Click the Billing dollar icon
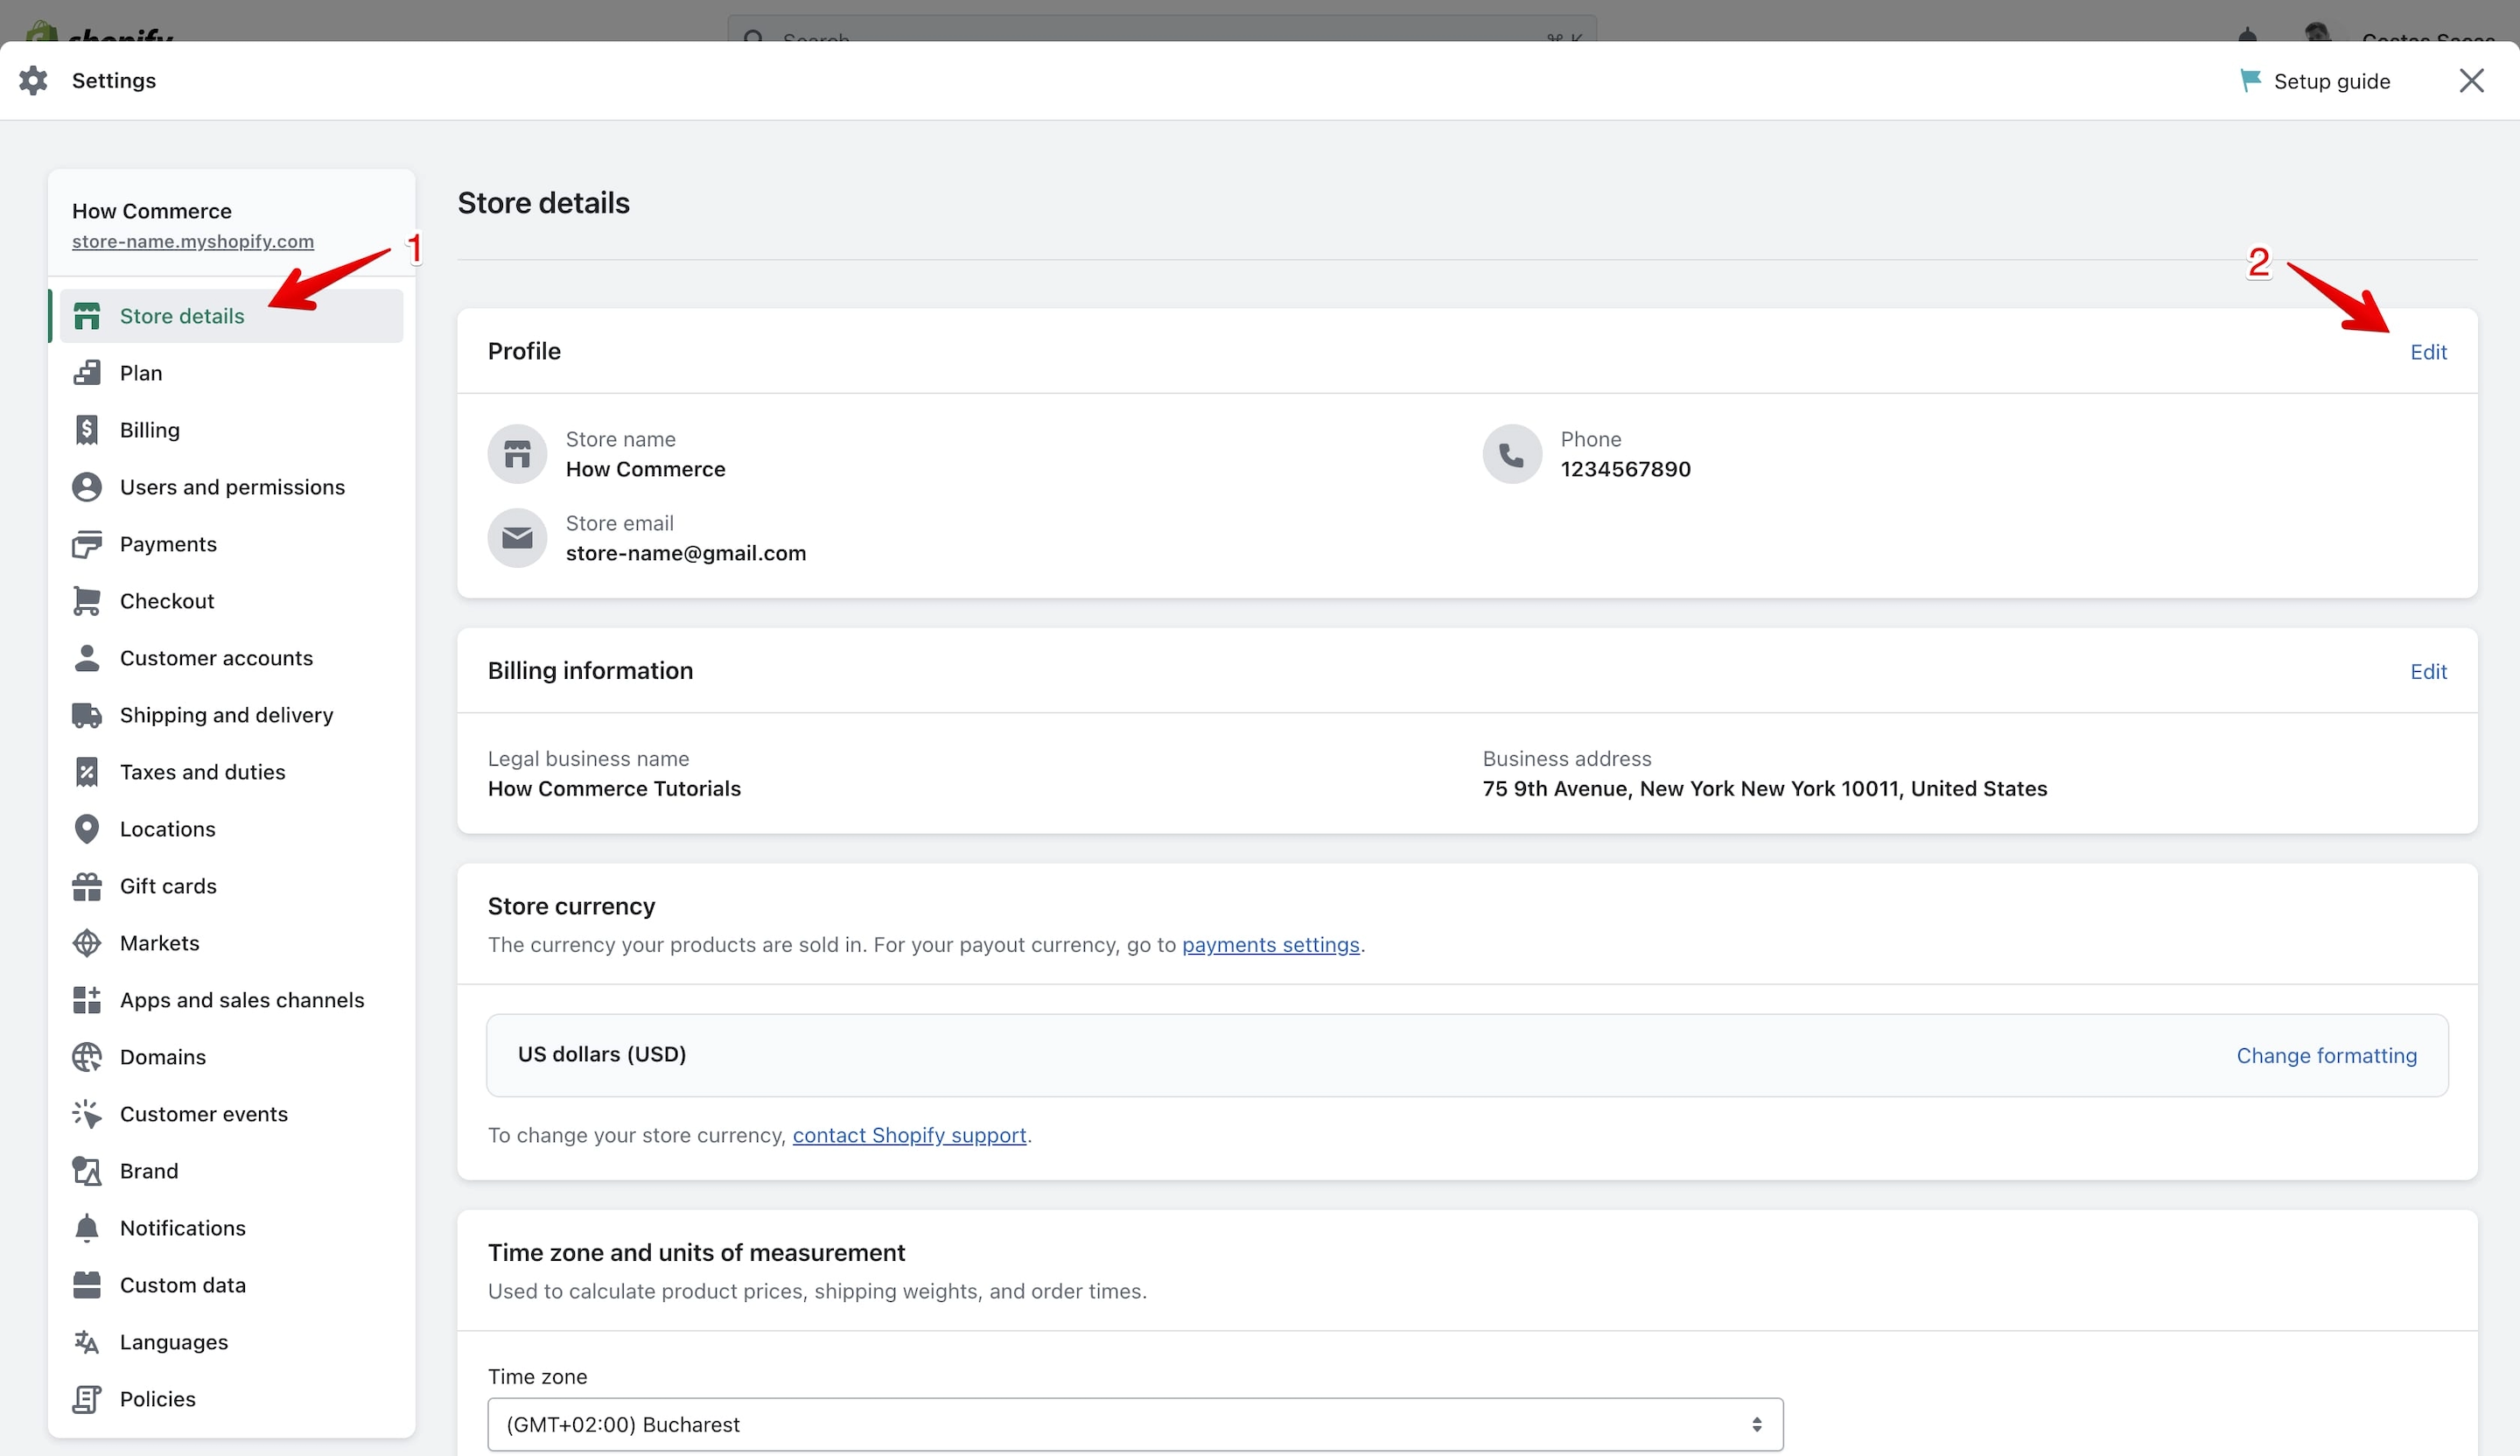The height and width of the screenshot is (1456, 2520). pyautogui.click(x=87, y=430)
